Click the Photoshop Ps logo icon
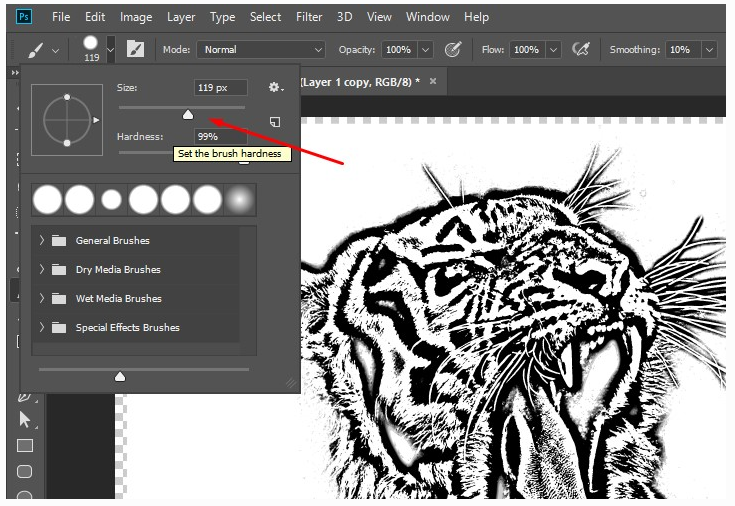This screenshot has width=735, height=506. coord(23,17)
